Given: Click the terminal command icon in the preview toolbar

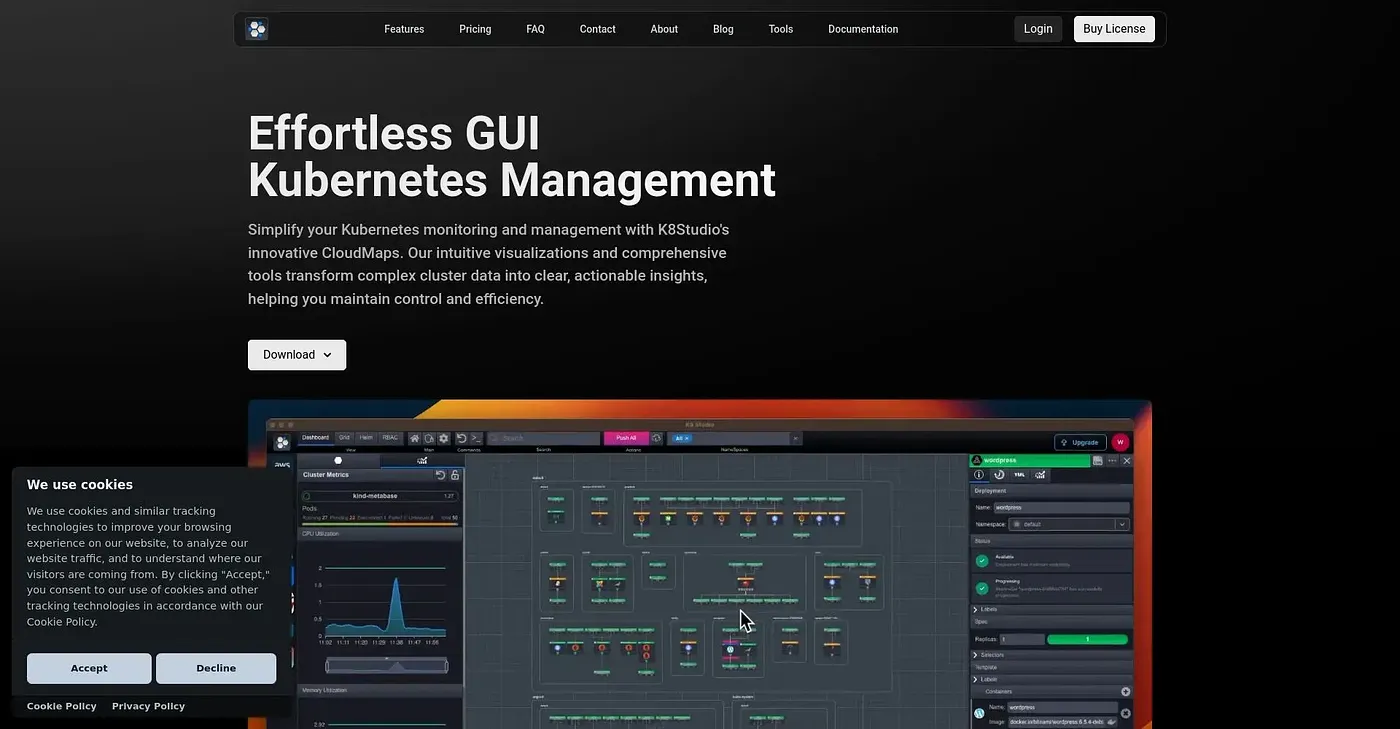Looking at the screenshot, I should click(476, 438).
